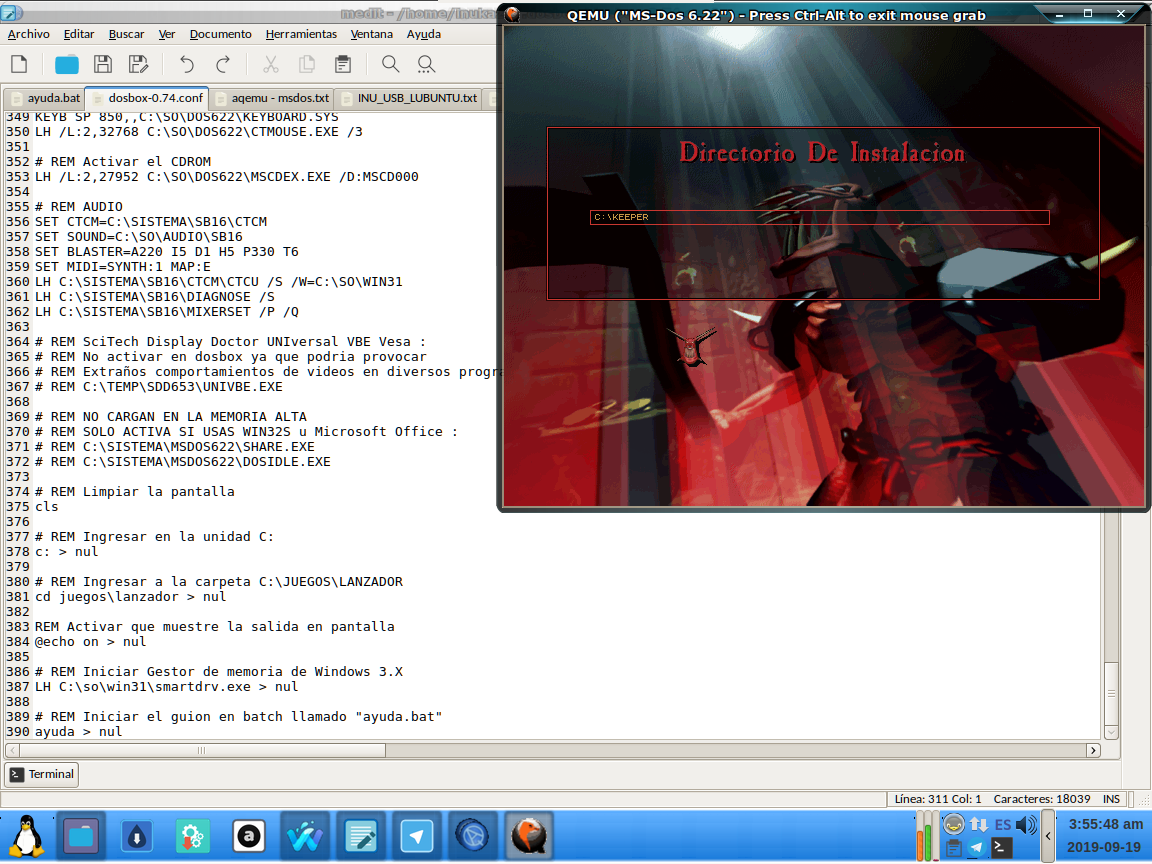Click the 'Directorio De Instalacion' heading in QEMU
The height and width of the screenshot is (864, 1152).
pyautogui.click(x=822, y=154)
